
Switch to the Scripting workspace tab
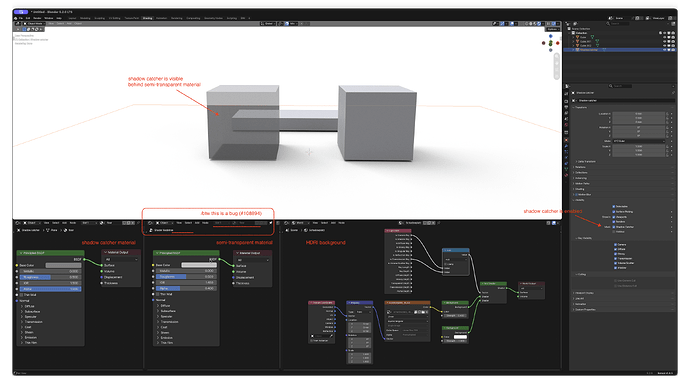(231, 18)
